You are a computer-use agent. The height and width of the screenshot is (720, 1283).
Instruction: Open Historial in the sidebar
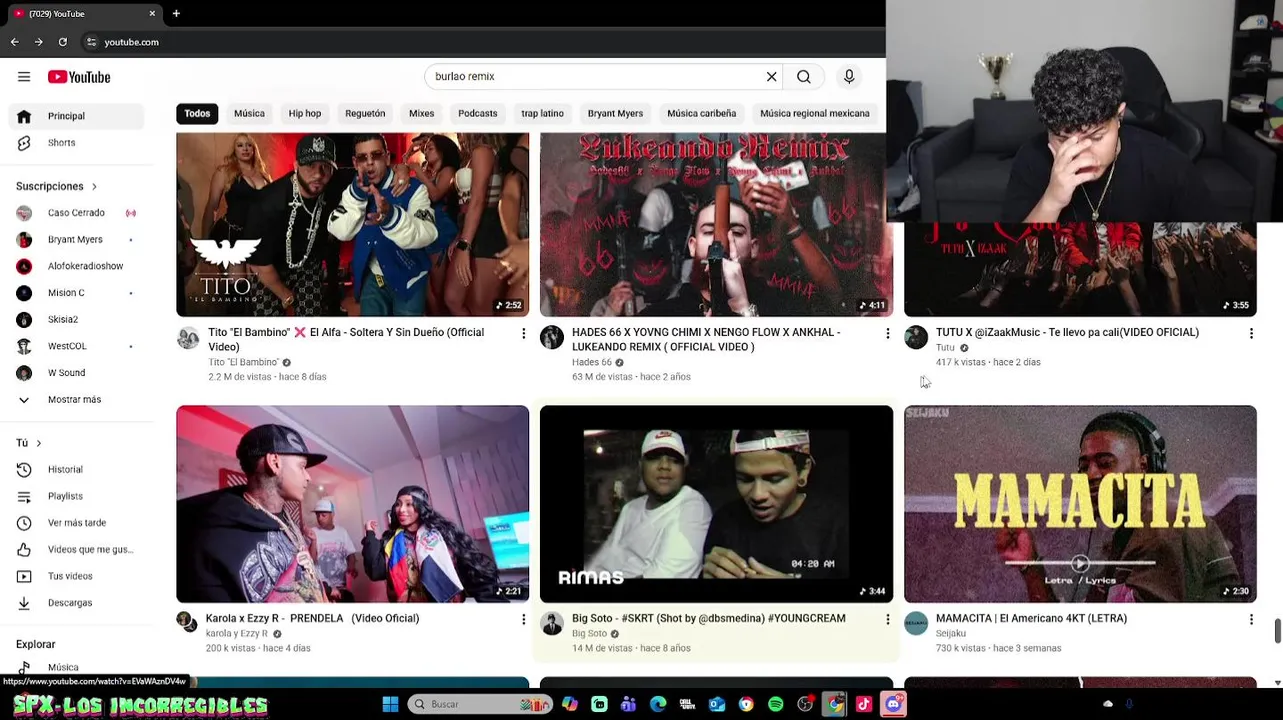pyautogui.click(x=76, y=469)
